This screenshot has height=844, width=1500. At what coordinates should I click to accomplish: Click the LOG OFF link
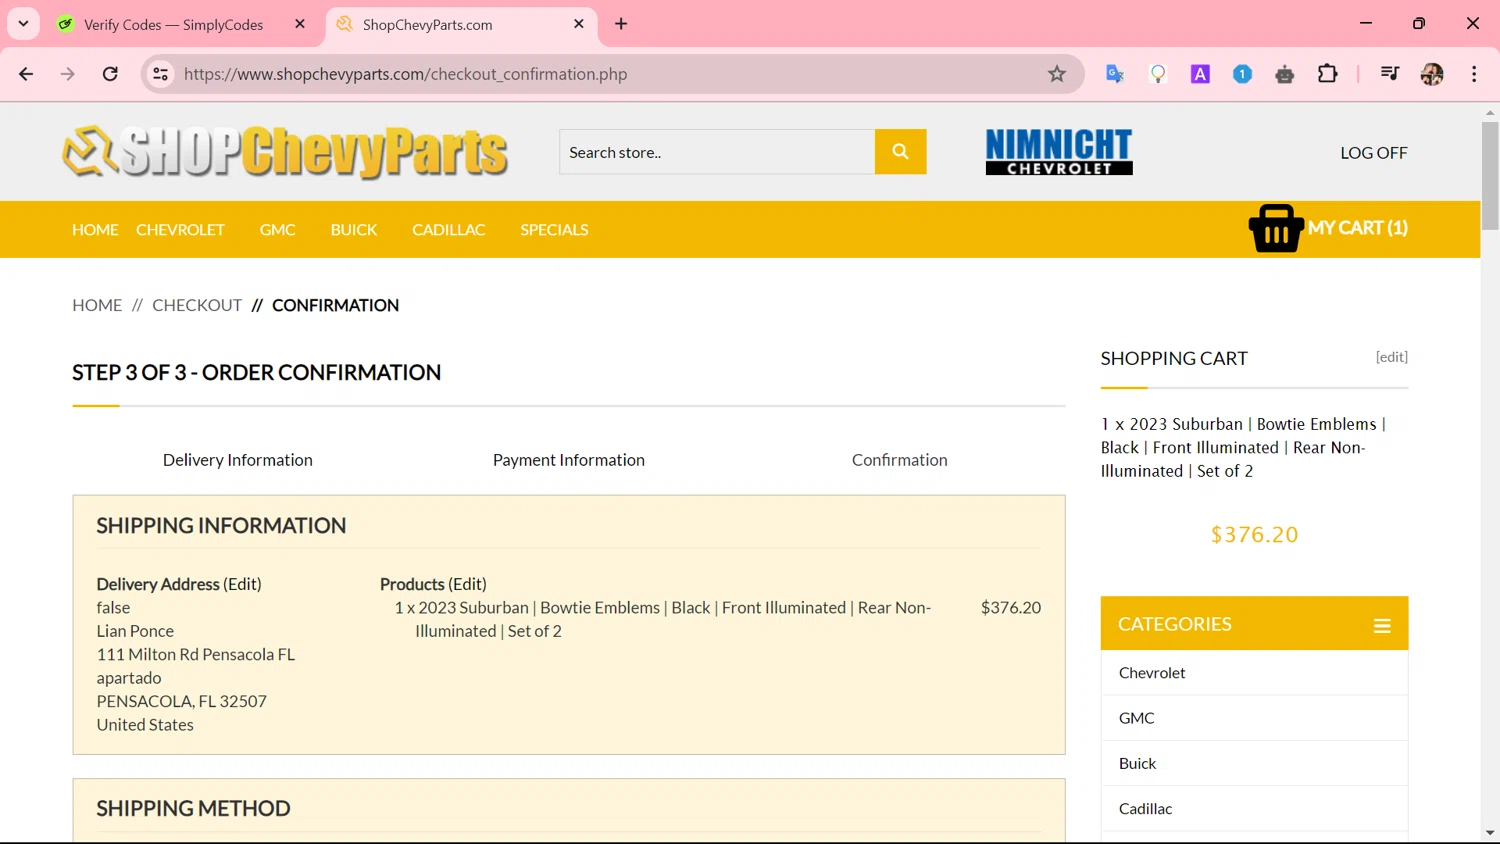[1374, 153]
